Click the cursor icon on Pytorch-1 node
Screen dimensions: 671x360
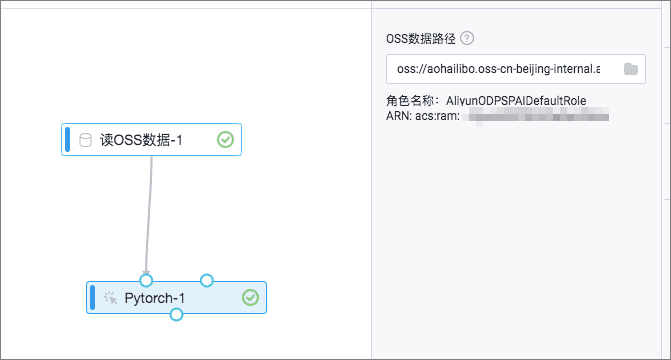pos(110,298)
